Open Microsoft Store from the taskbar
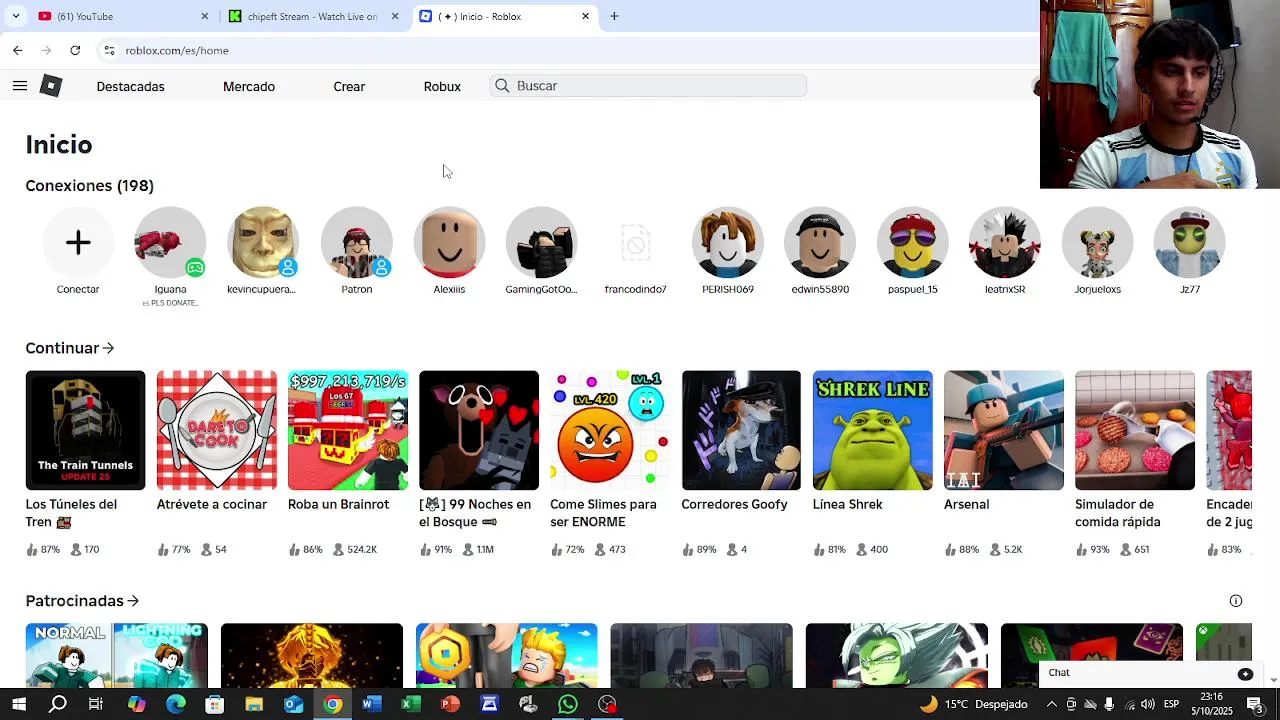The width and height of the screenshot is (1280, 720). 214,704
